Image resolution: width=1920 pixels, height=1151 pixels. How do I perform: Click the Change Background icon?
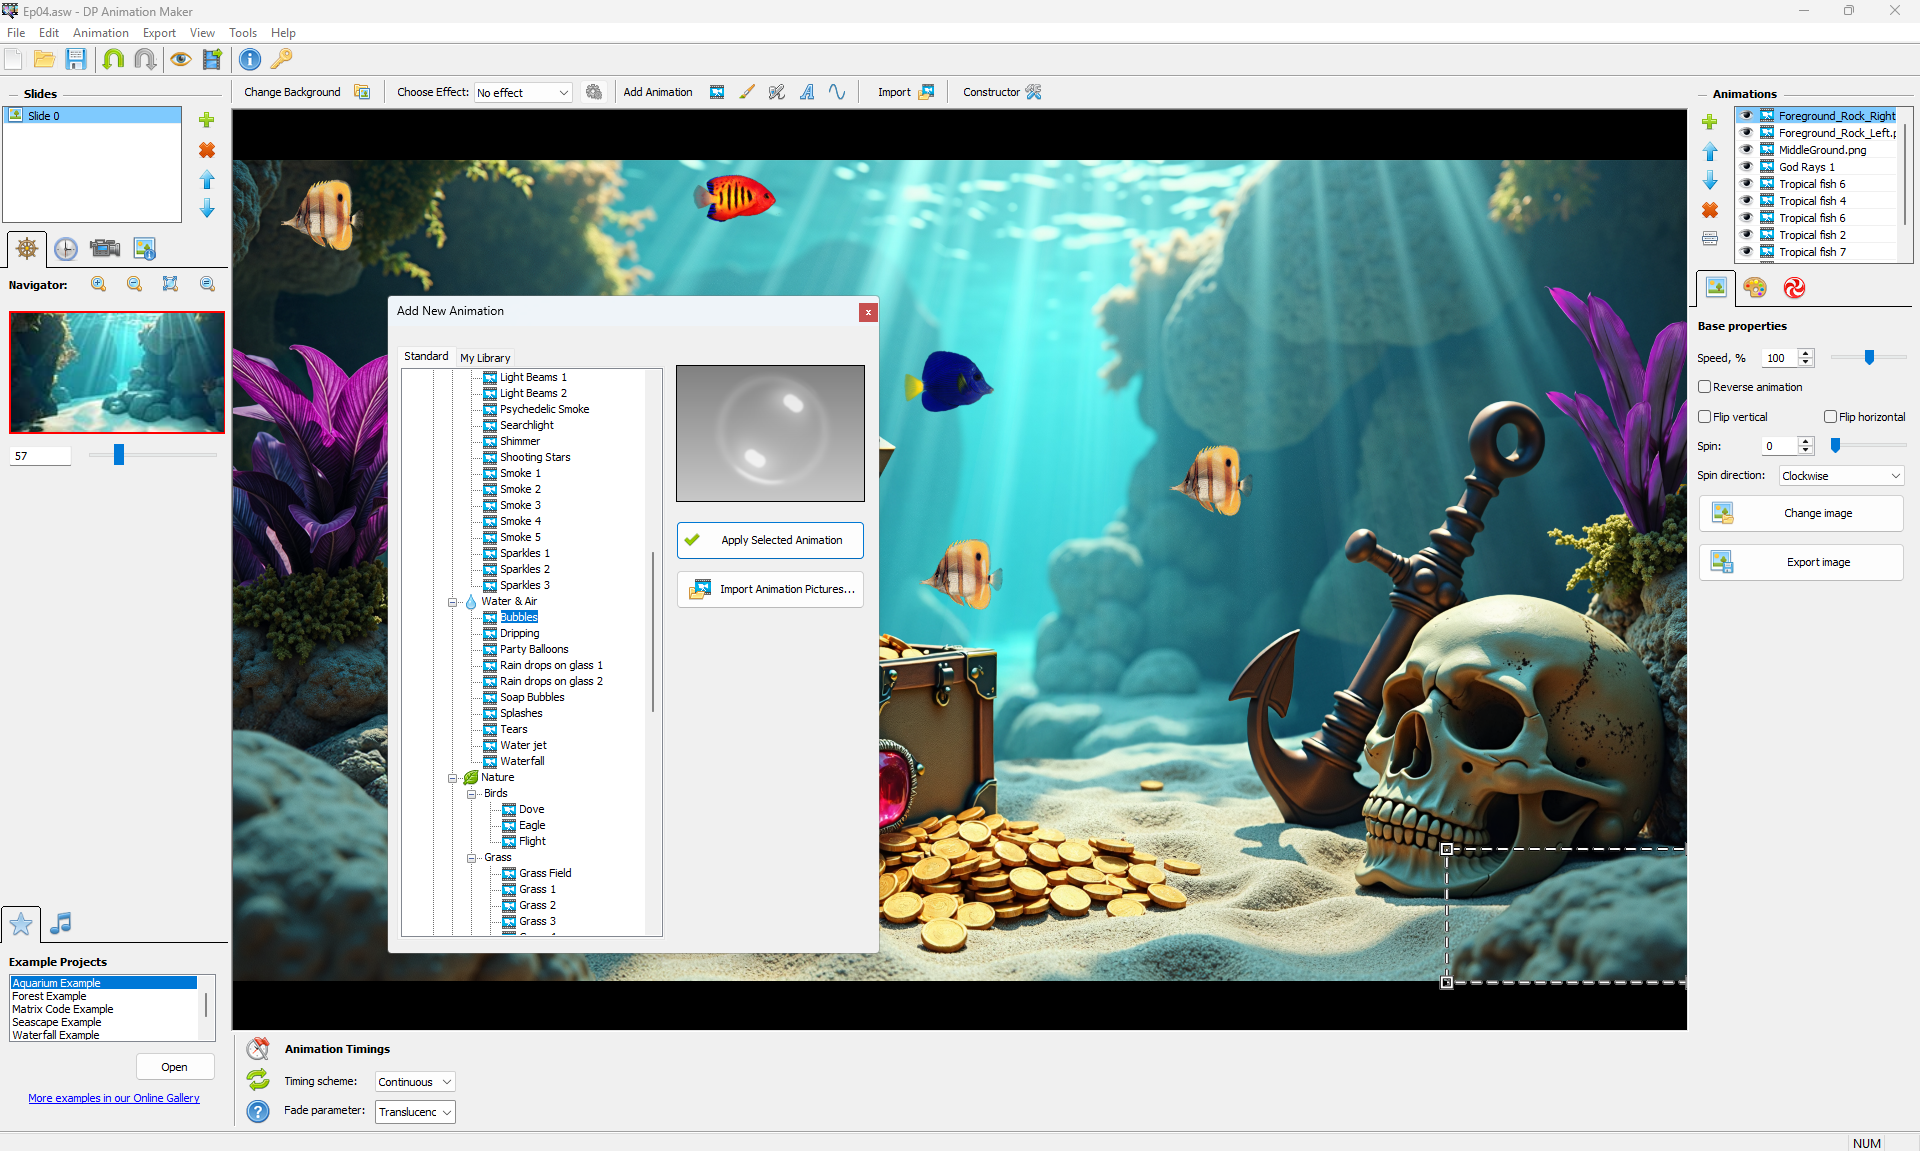coord(362,92)
